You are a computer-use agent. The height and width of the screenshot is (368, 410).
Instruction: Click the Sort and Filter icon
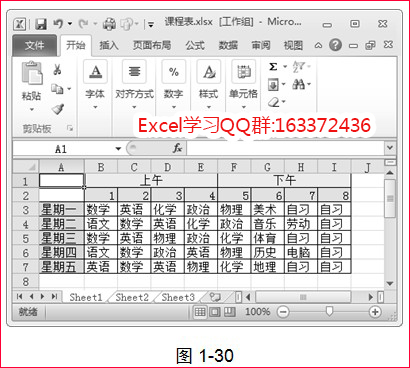(x=298, y=67)
